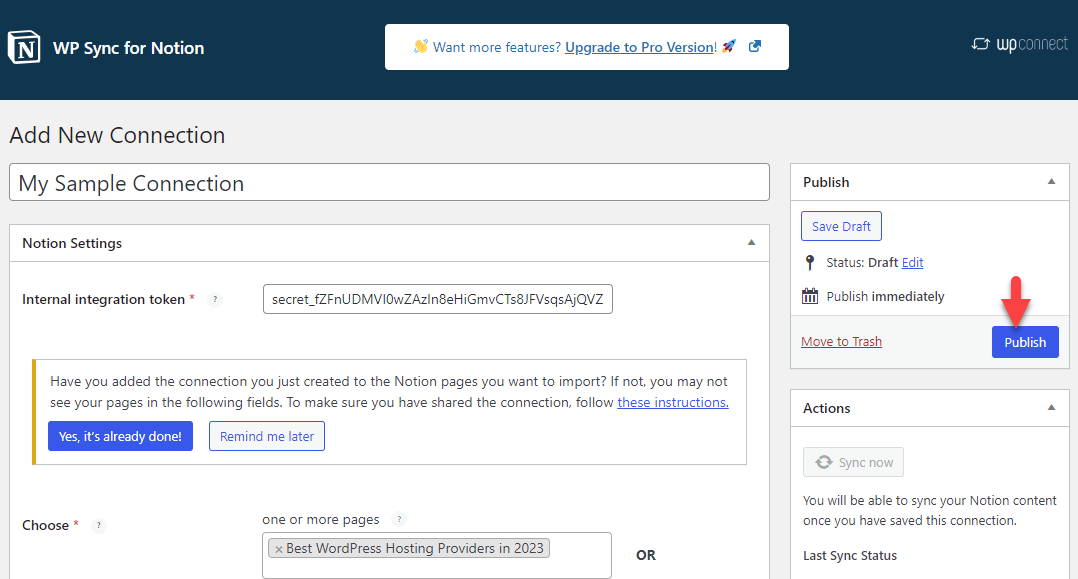Click Move to Trash link
The height and width of the screenshot is (579, 1078).
click(x=842, y=341)
